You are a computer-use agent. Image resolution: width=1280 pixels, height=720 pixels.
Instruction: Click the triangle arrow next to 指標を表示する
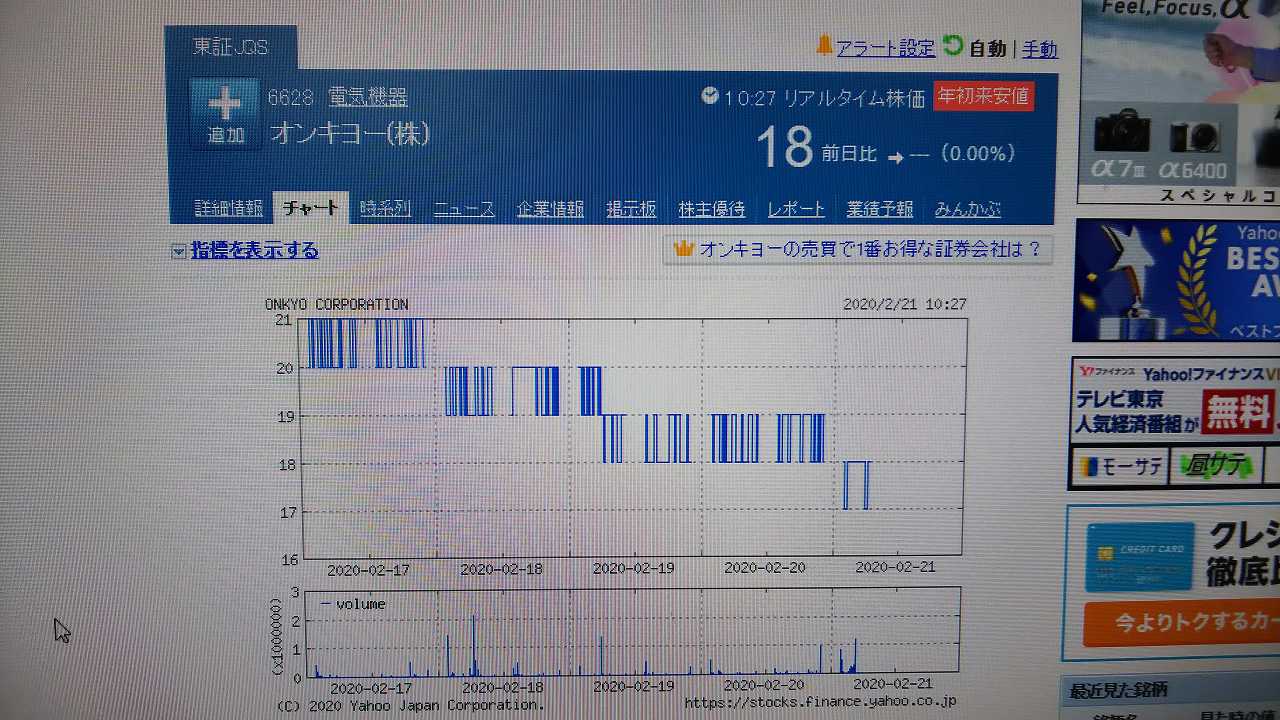[178, 251]
